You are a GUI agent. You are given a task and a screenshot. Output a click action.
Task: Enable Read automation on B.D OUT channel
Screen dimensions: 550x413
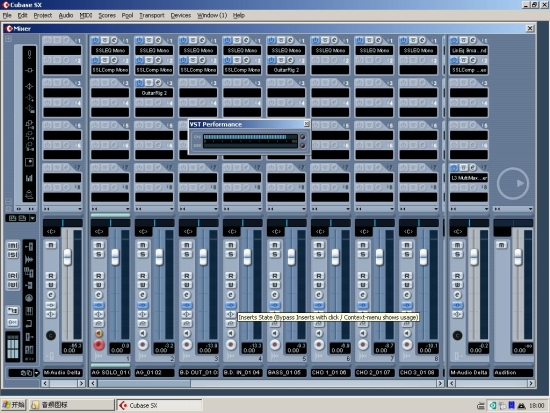(x=187, y=276)
